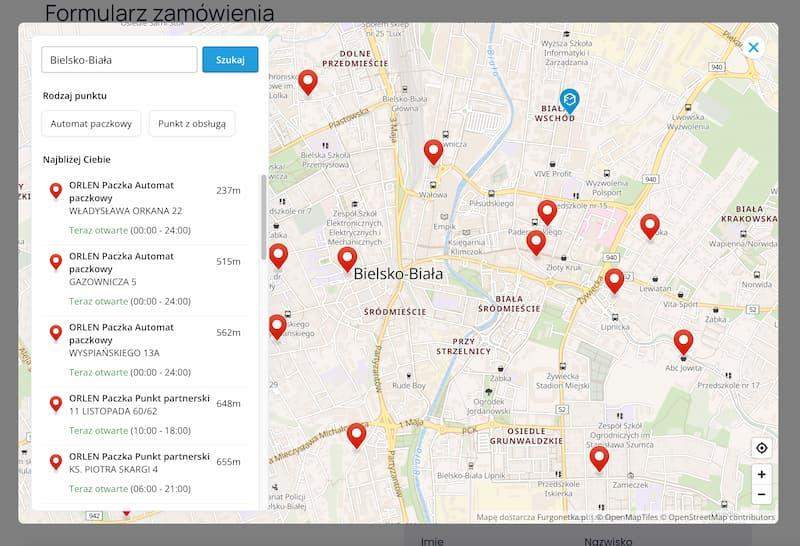Zoom in the map with plus button
This screenshot has height=546, width=800.
(x=762, y=475)
